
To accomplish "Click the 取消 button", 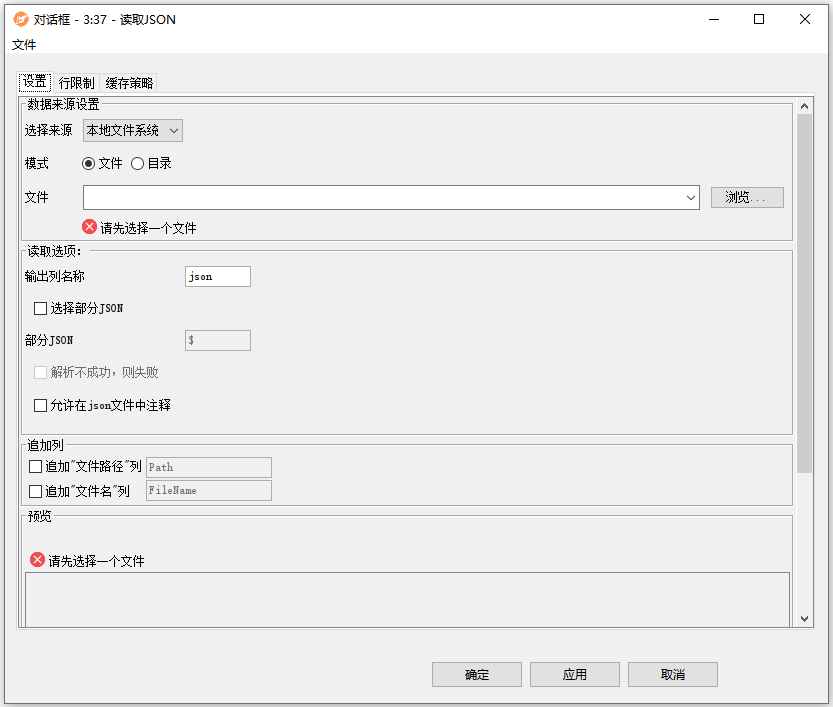I will tap(672, 674).
